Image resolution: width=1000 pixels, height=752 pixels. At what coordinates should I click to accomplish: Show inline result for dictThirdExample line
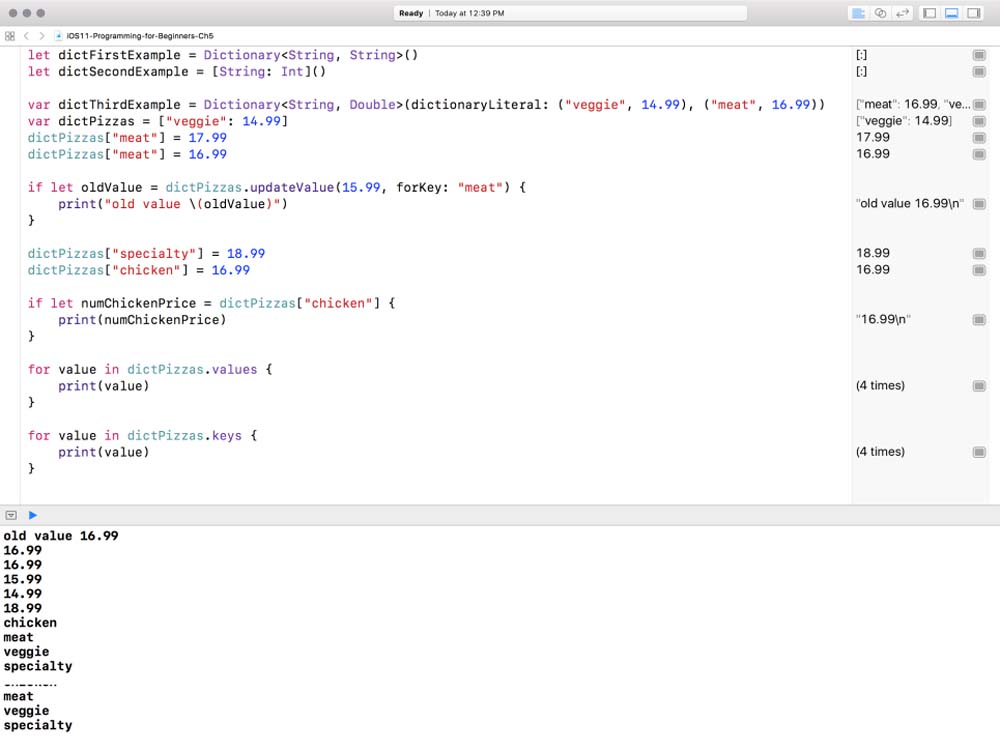pos(979,104)
